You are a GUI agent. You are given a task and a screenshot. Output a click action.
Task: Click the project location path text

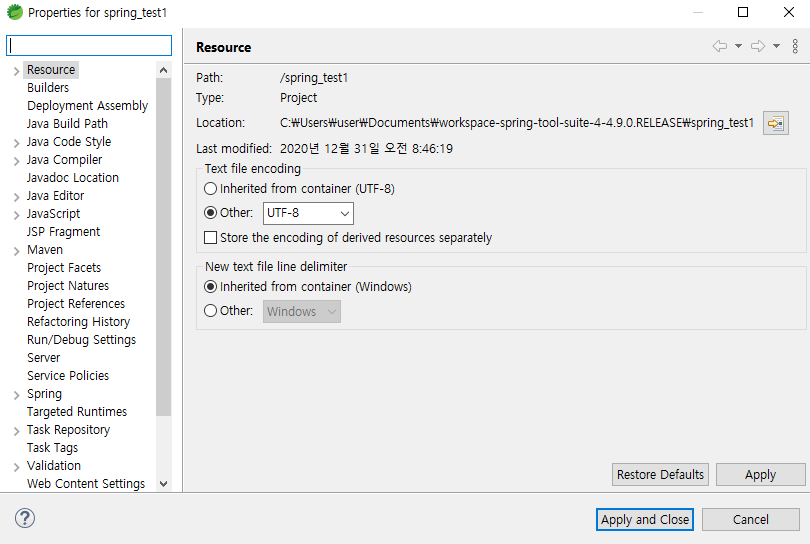click(x=517, y=122)
